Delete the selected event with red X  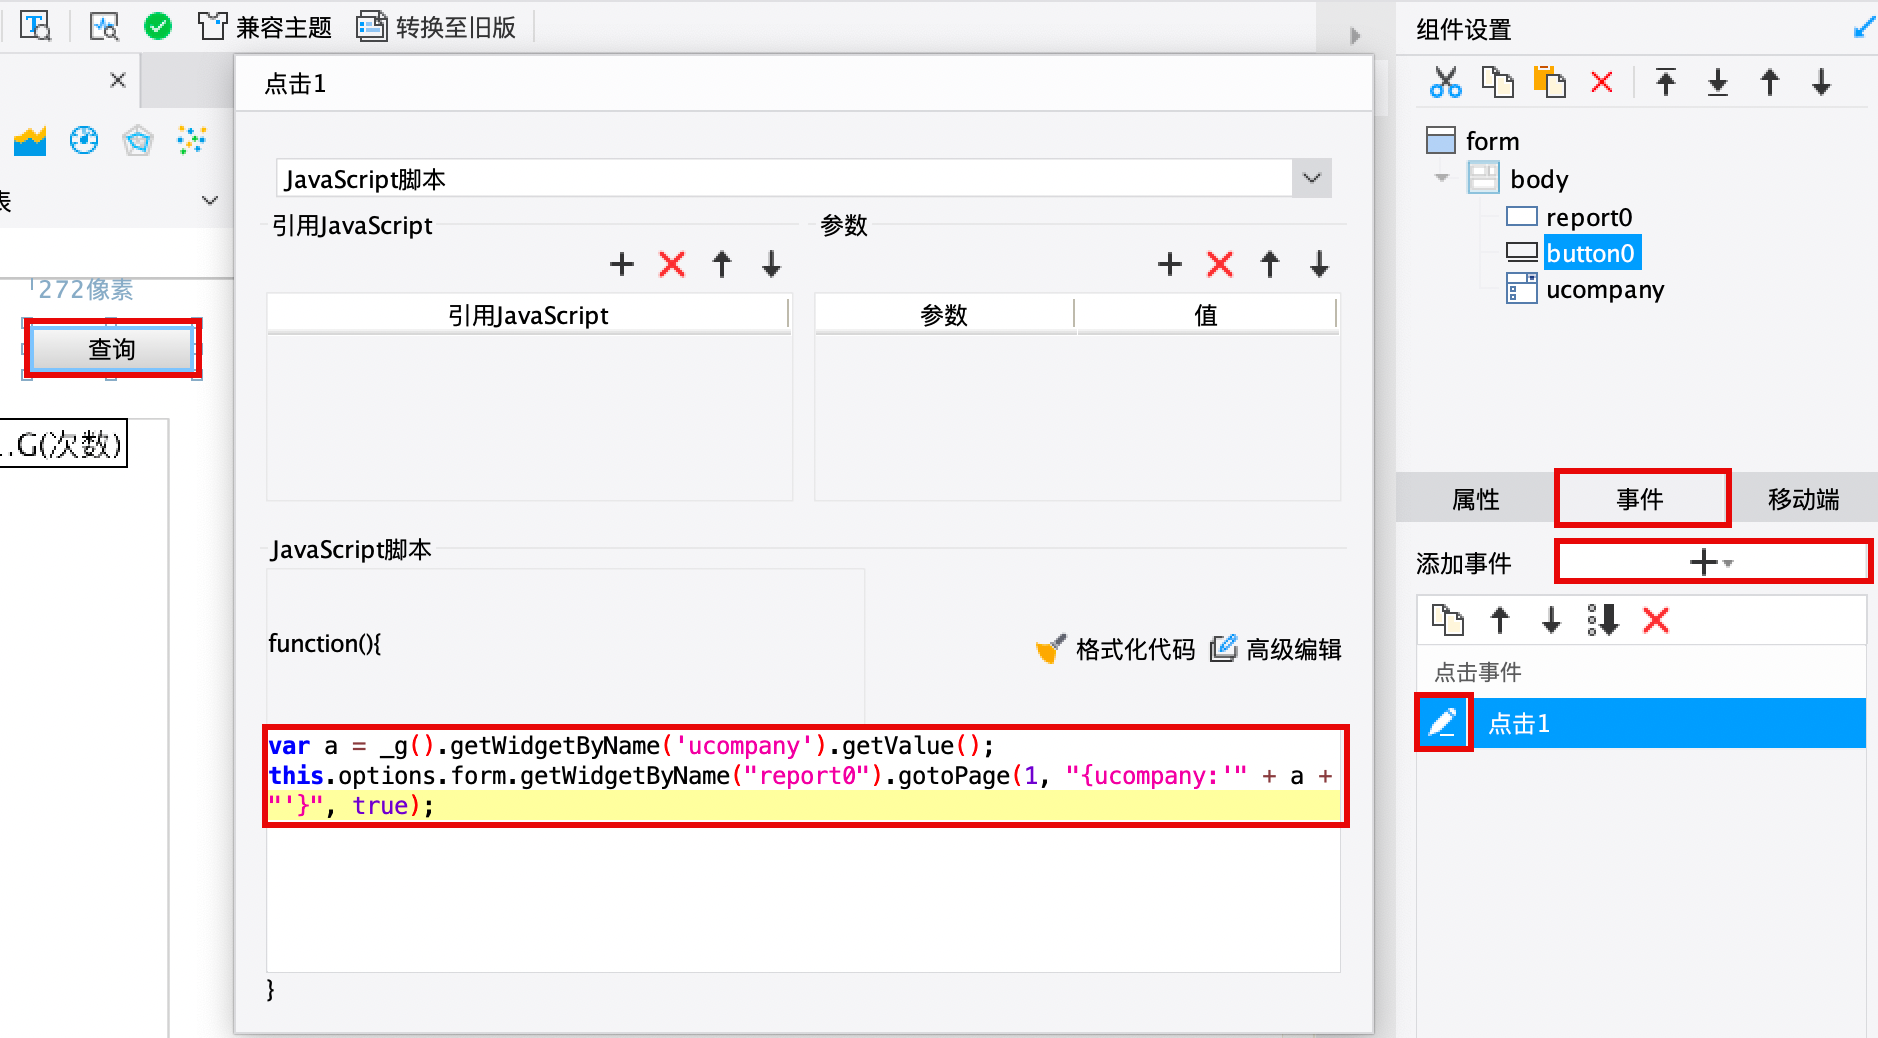1656,620
